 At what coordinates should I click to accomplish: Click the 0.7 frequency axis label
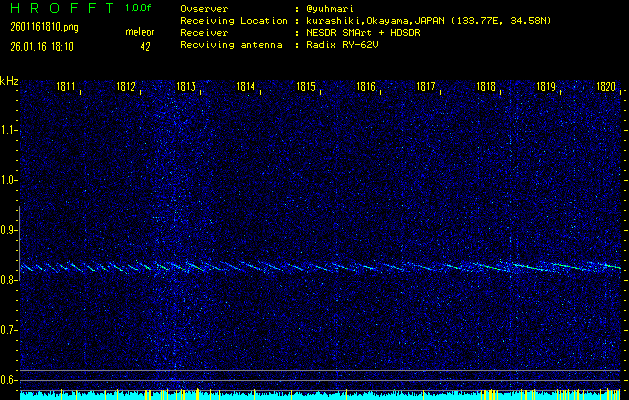click(x=9, y=330)
